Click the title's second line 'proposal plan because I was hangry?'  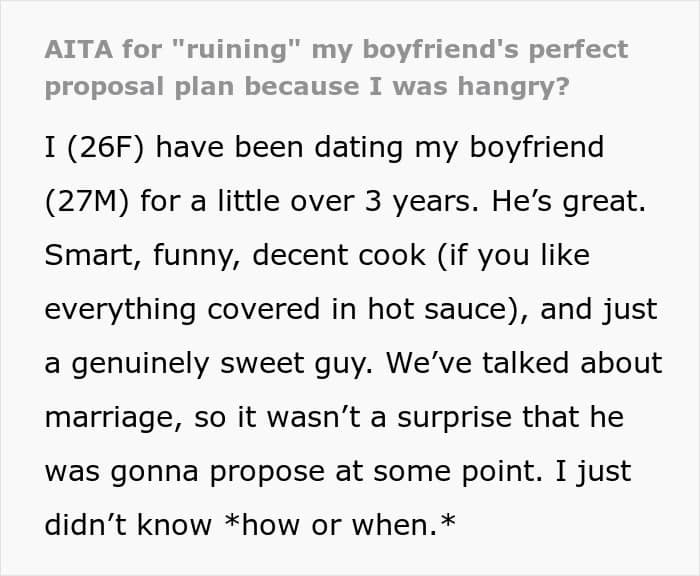coord(307,86)
